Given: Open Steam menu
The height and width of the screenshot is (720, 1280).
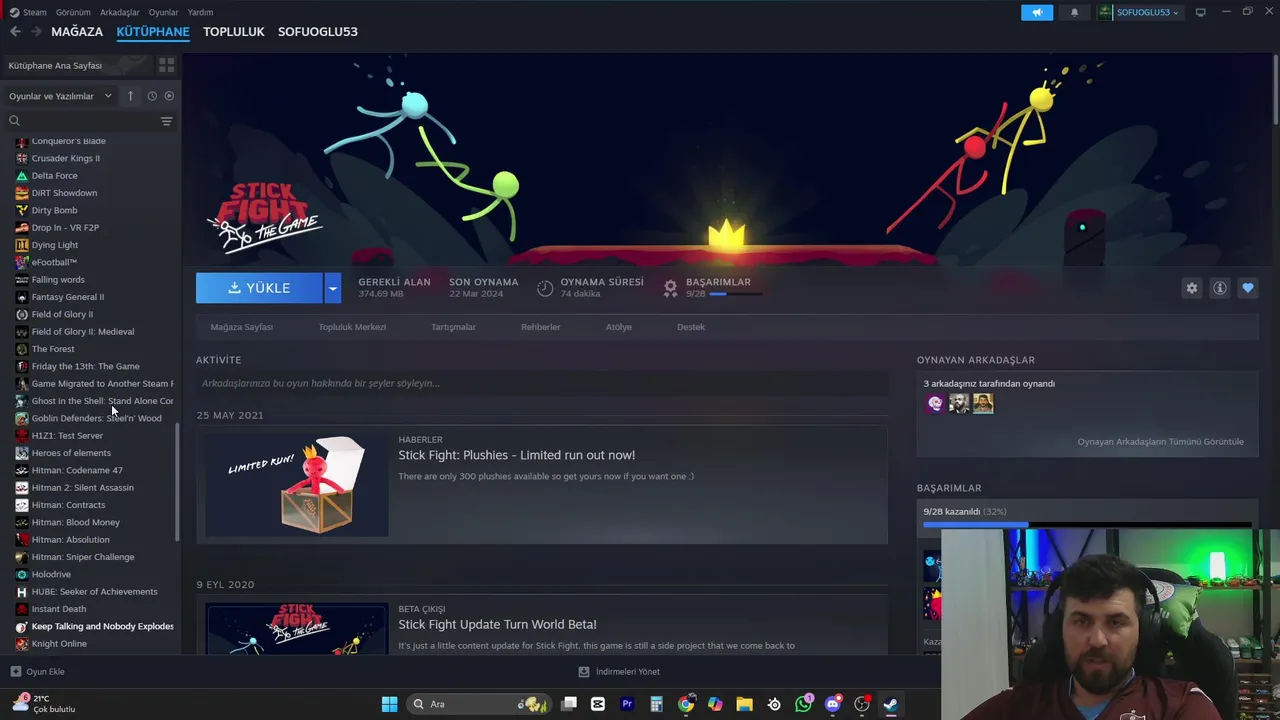Looking at the screenshot, I should (x=28, y=12).
